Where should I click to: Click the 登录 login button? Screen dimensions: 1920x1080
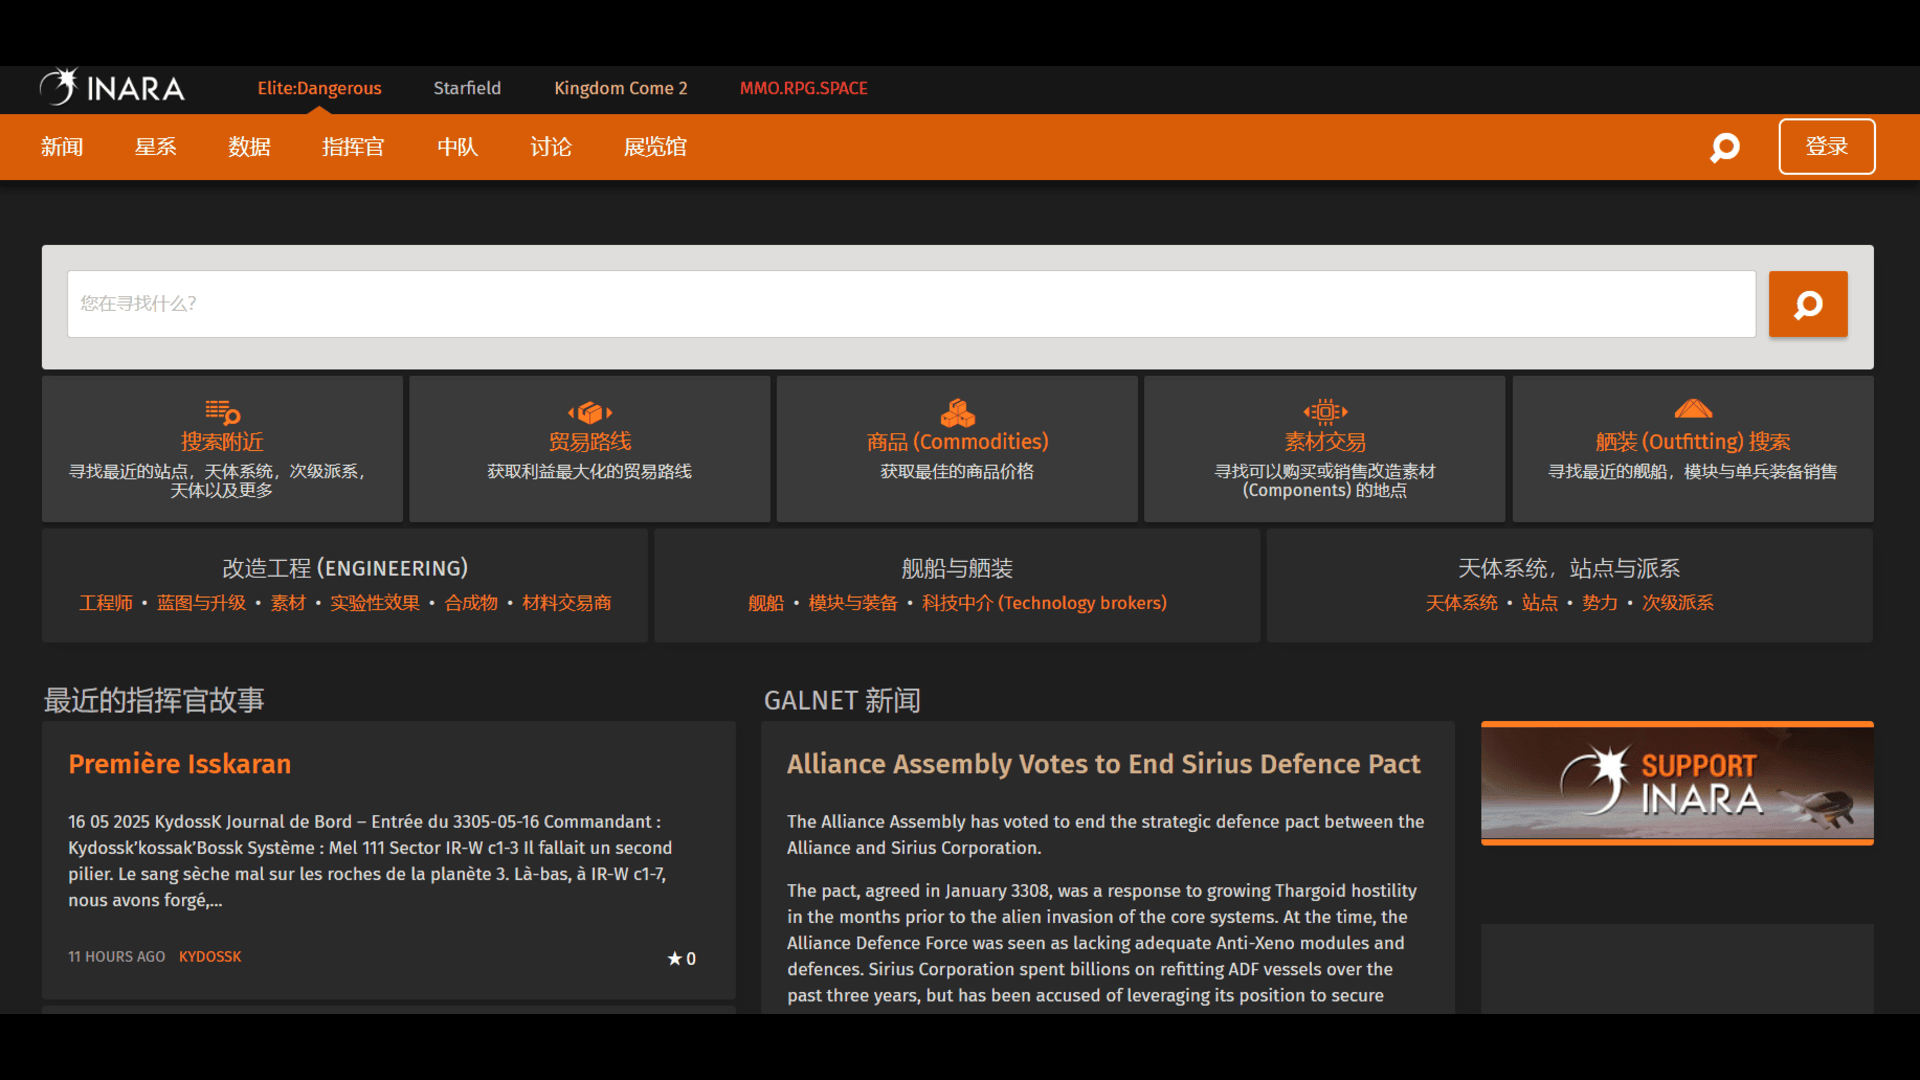pyautogui.click(x=1827, y=147)
